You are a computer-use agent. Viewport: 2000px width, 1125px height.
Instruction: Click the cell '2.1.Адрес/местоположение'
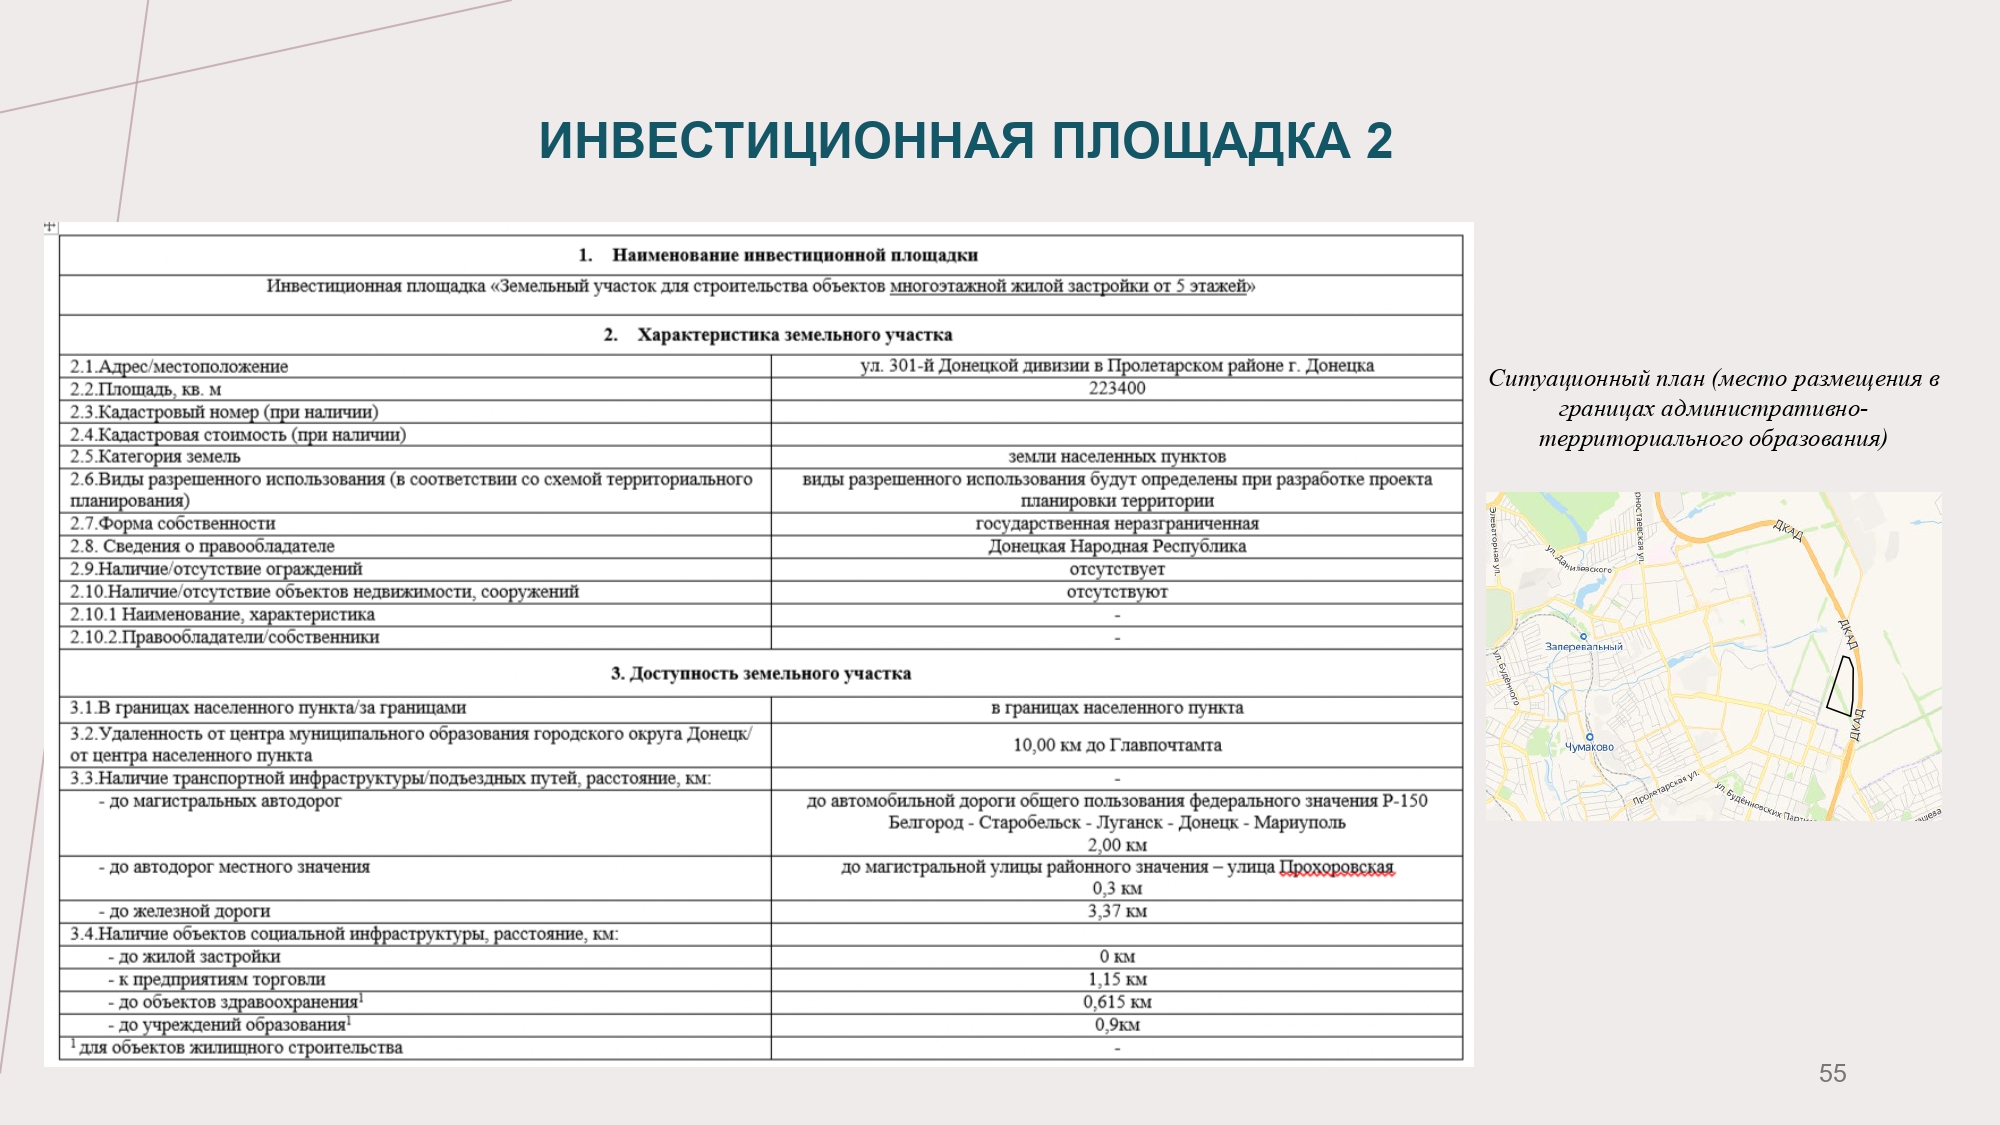[x=415, y=366]
